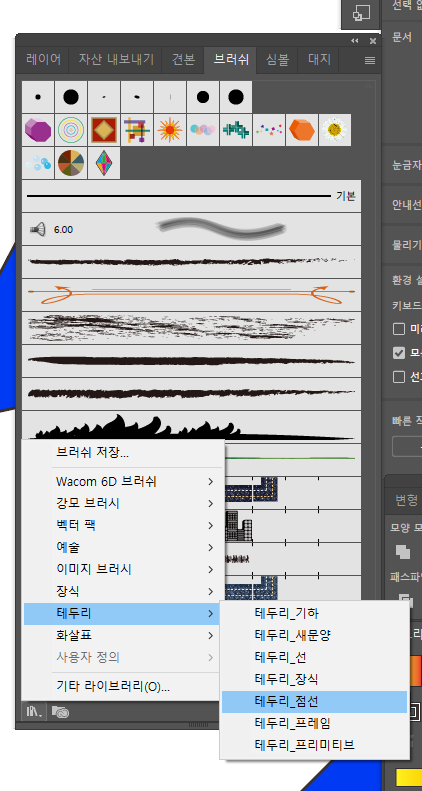Switch to the 심볼 tab
The width and height of the screenshot is (422, 791).
[x=277, y=60]
